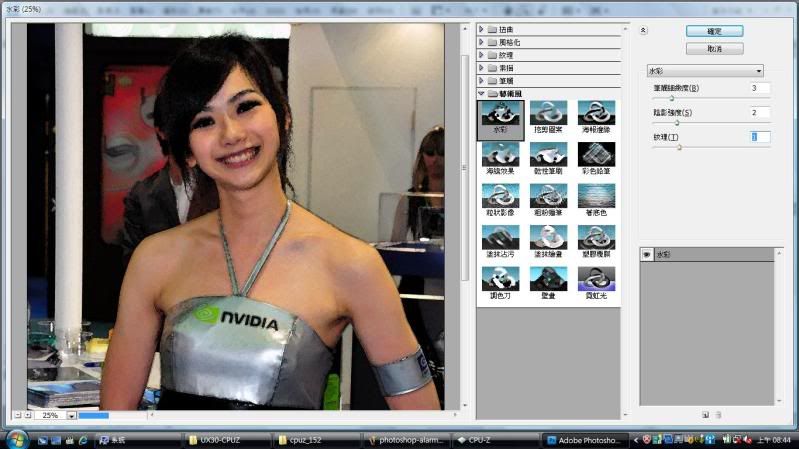Click the texture value field showing 1
Image resolution: width=799 pixels, height=449 pixels.
(759, 137)
